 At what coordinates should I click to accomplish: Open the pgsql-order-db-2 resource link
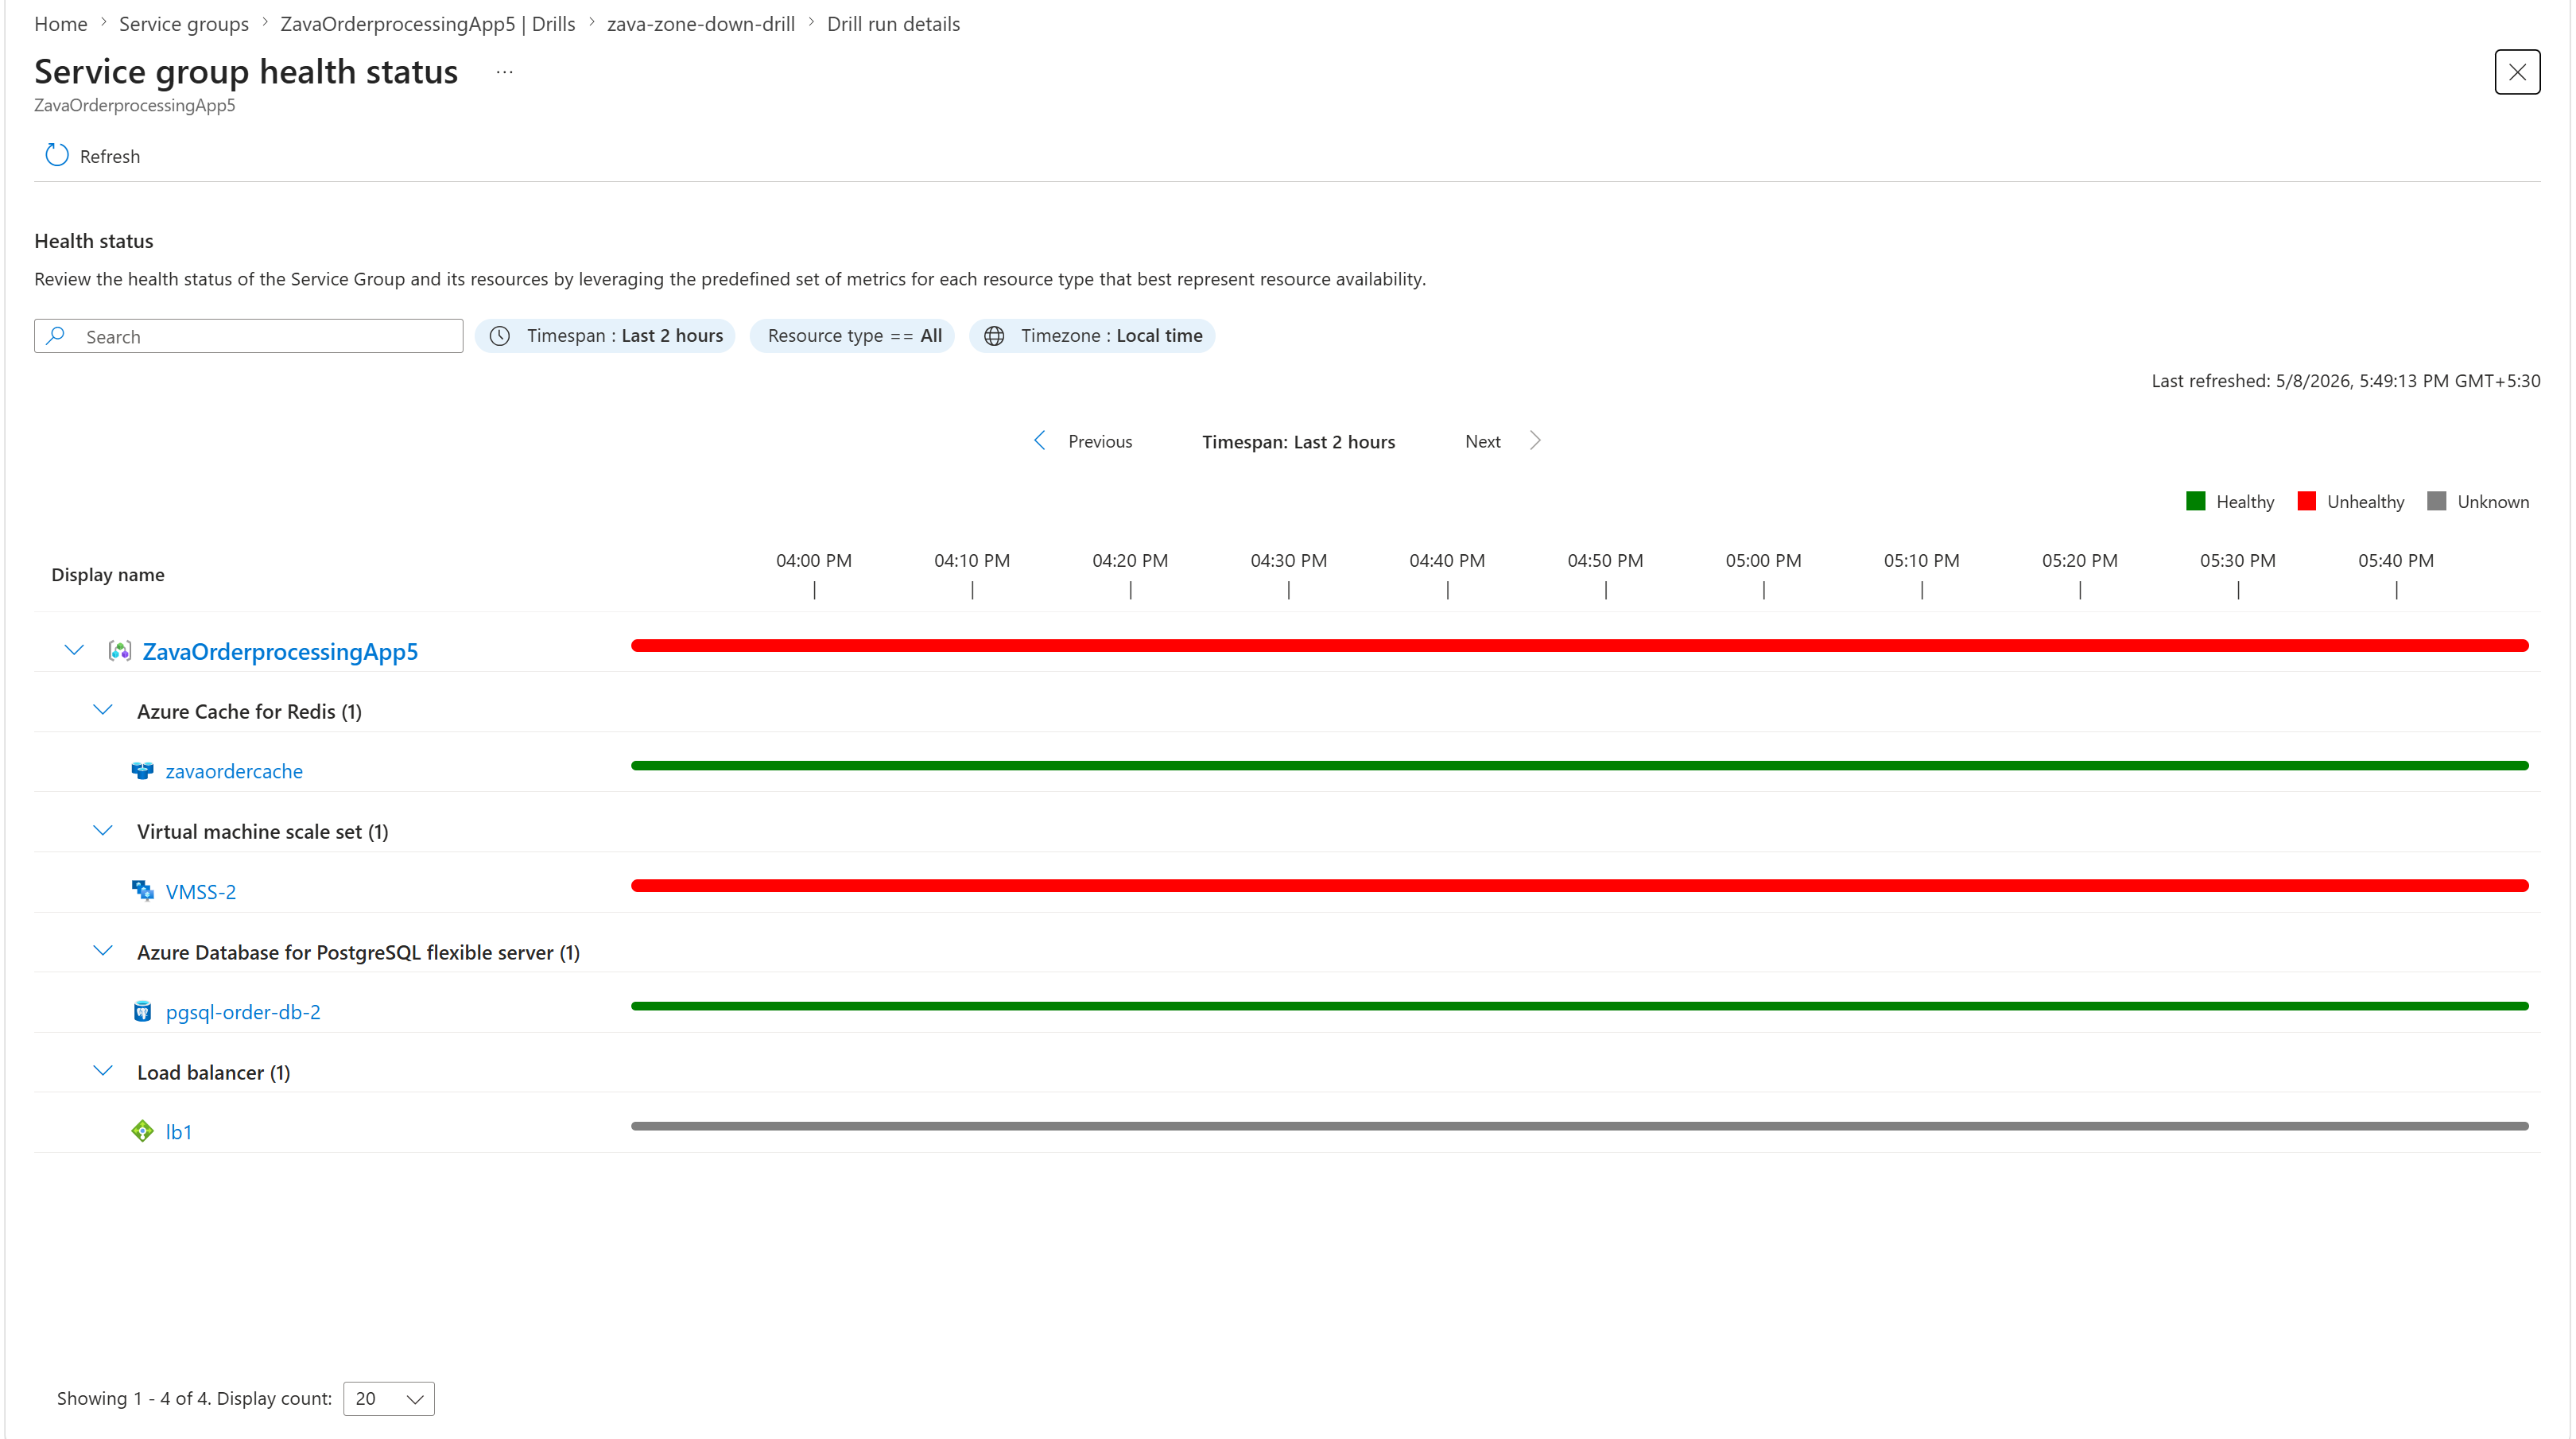click(x=243, y=1012)
